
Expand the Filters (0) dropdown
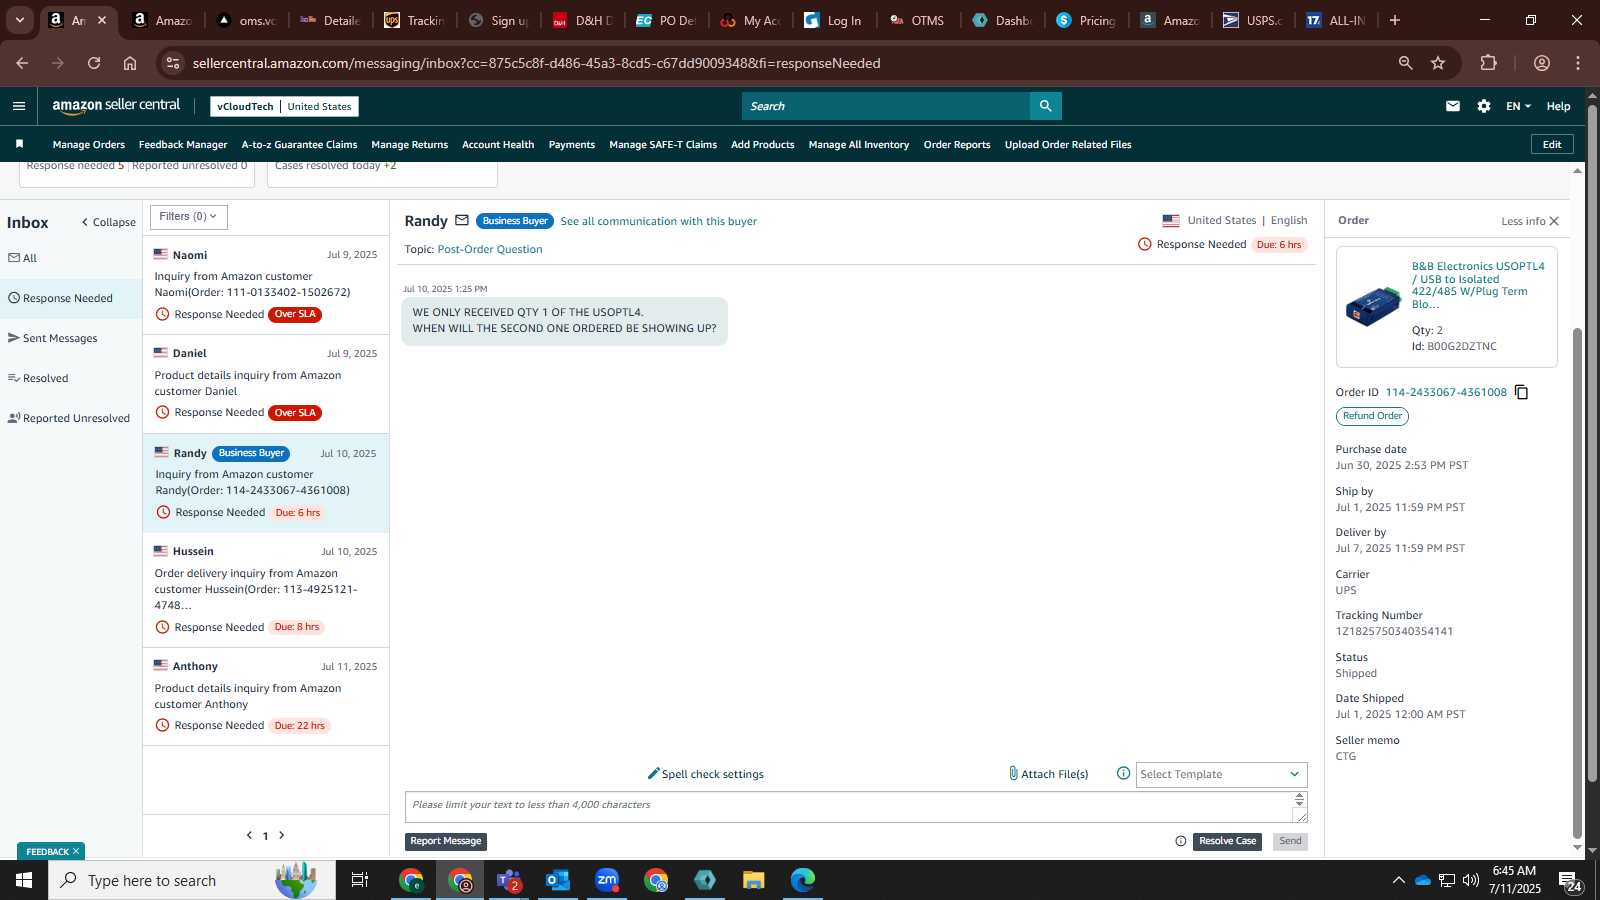(189, 216)
